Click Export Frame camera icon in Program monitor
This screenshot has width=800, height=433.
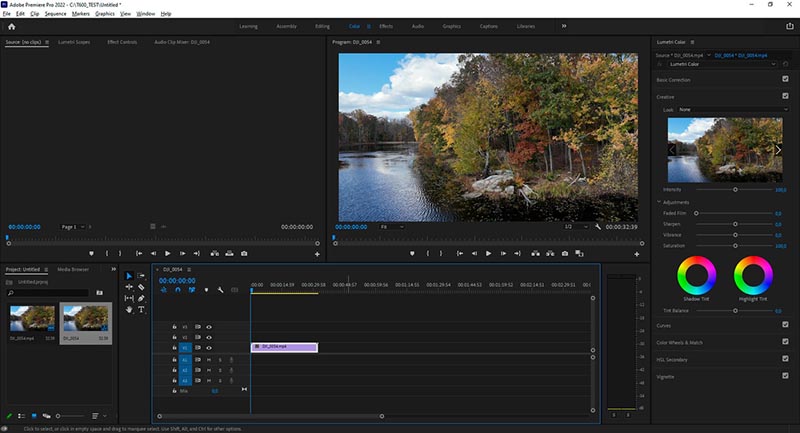565,254
